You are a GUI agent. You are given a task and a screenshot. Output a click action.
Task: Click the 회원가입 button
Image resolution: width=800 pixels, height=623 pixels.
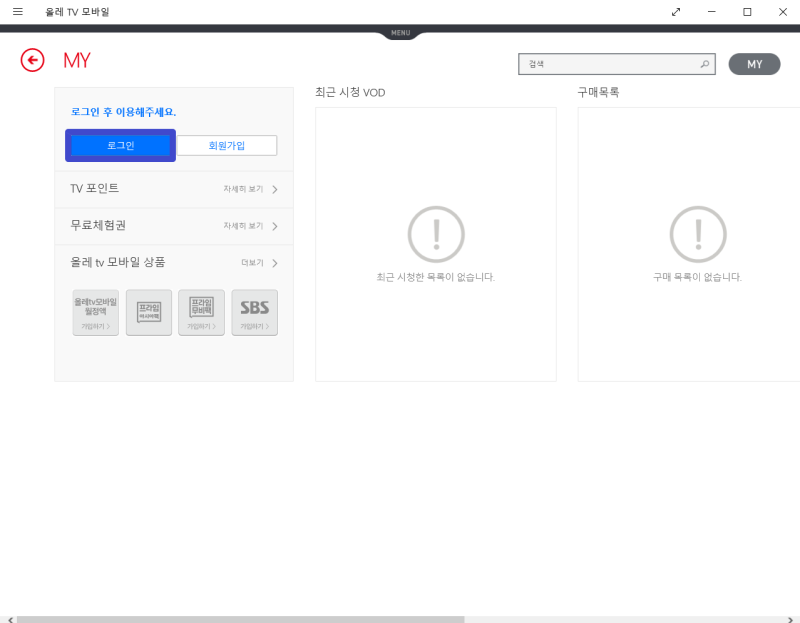pyautogui.click(x=228, y=145)
